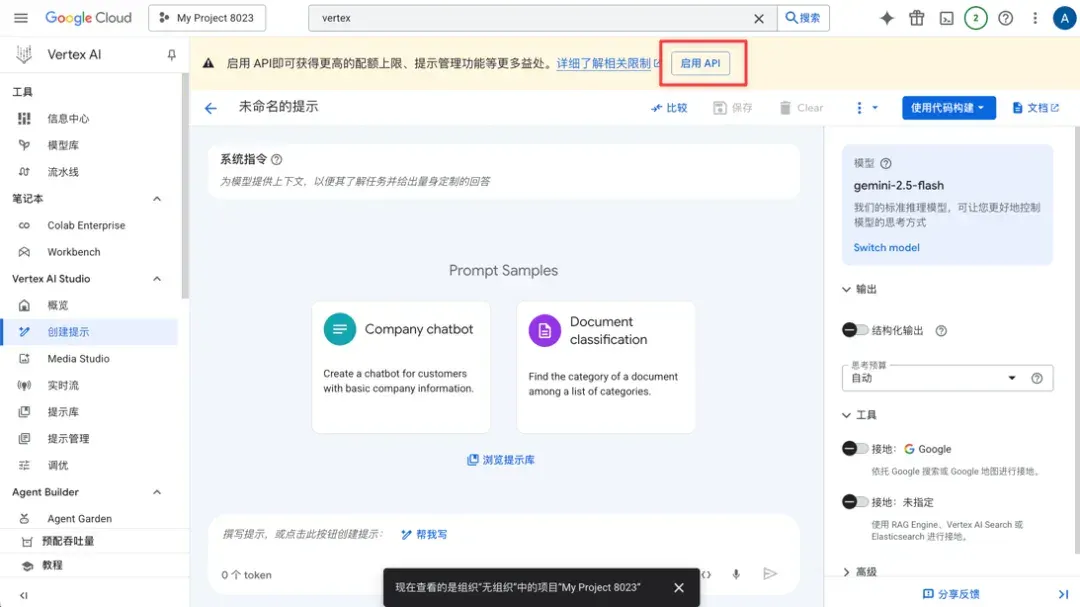Collapse the Vertex AI Studio section
This screenshot has height=607, width=1080.
click(x=156, y=279)
